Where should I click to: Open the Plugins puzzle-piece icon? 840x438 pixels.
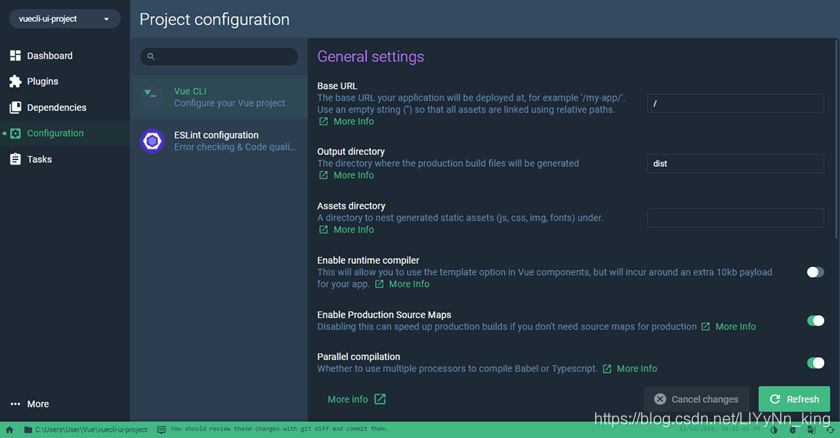pyautogui.click(x=16, y=81)
